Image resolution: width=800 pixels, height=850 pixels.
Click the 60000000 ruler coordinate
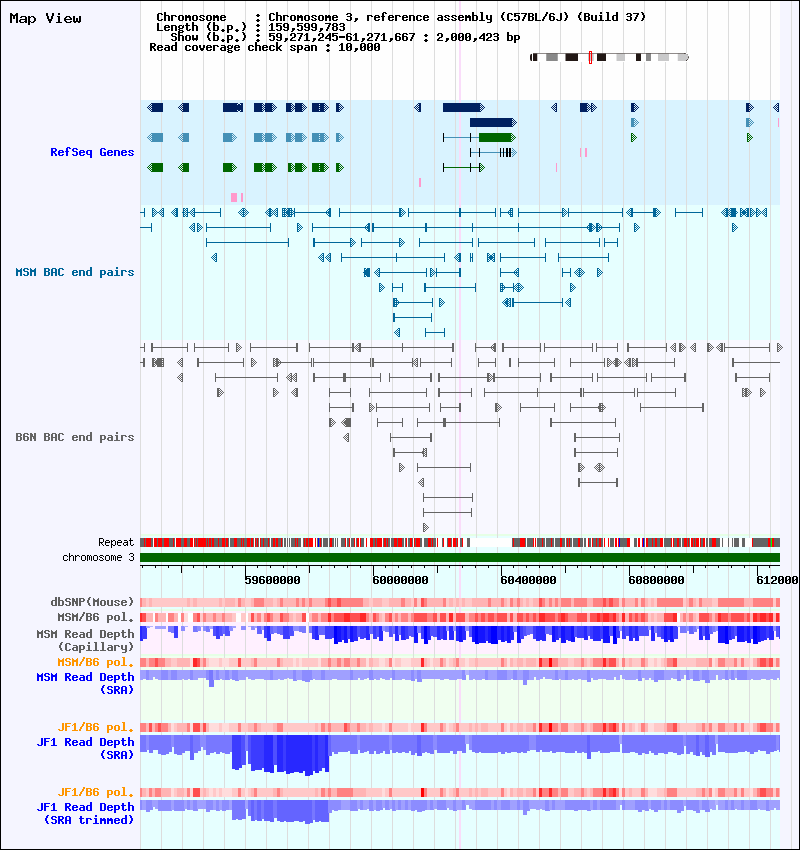click(x=400, y=580)
